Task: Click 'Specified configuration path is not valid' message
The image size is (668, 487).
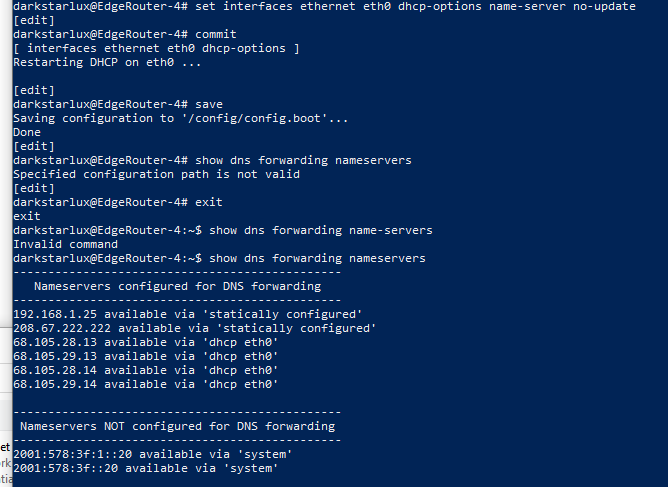Action: [x=156, y=174]
